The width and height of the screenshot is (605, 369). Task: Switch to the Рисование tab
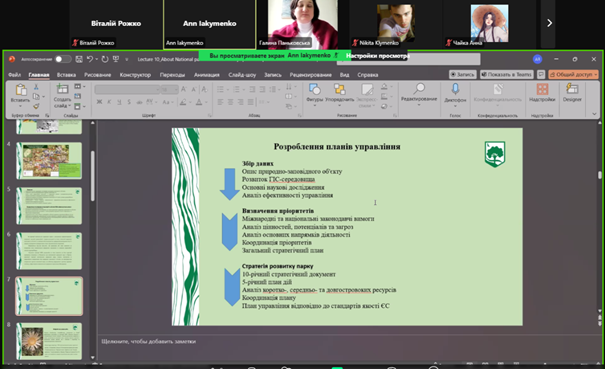tap(97, 74)
